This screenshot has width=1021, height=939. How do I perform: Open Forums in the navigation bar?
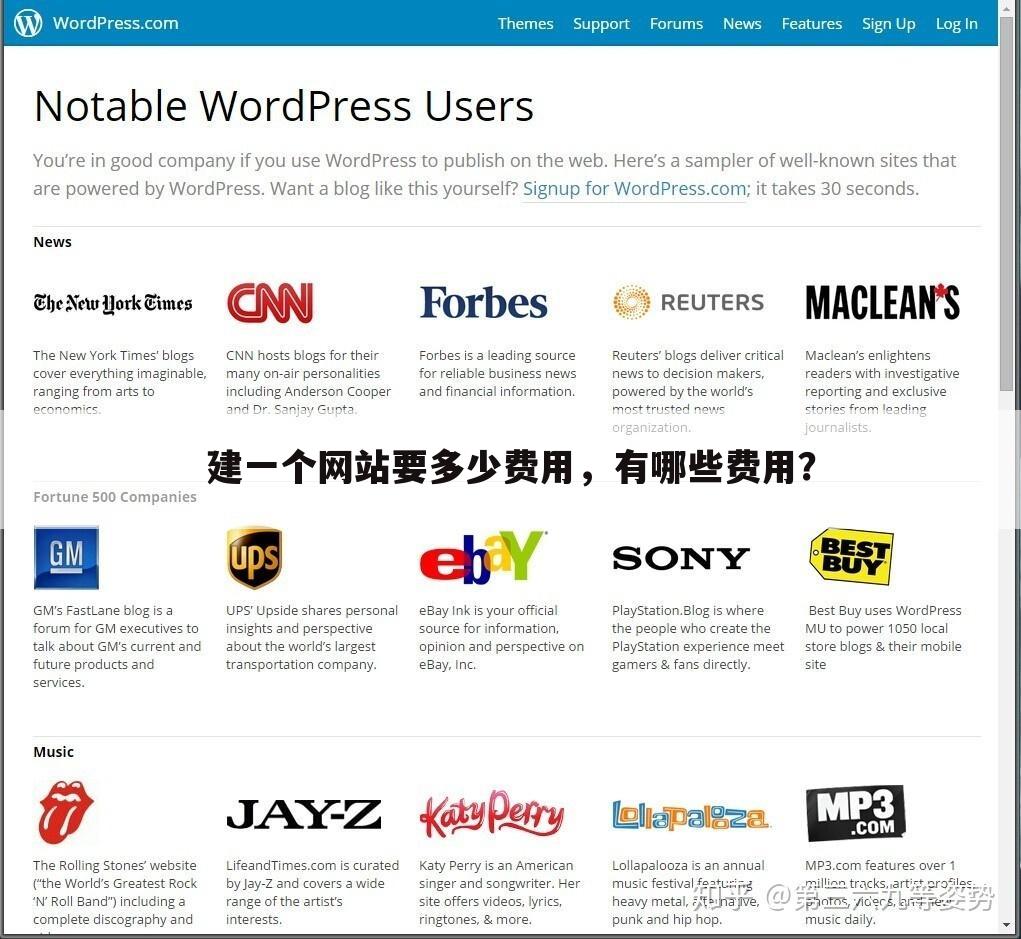pyautogui.click(x=676, y=24)
